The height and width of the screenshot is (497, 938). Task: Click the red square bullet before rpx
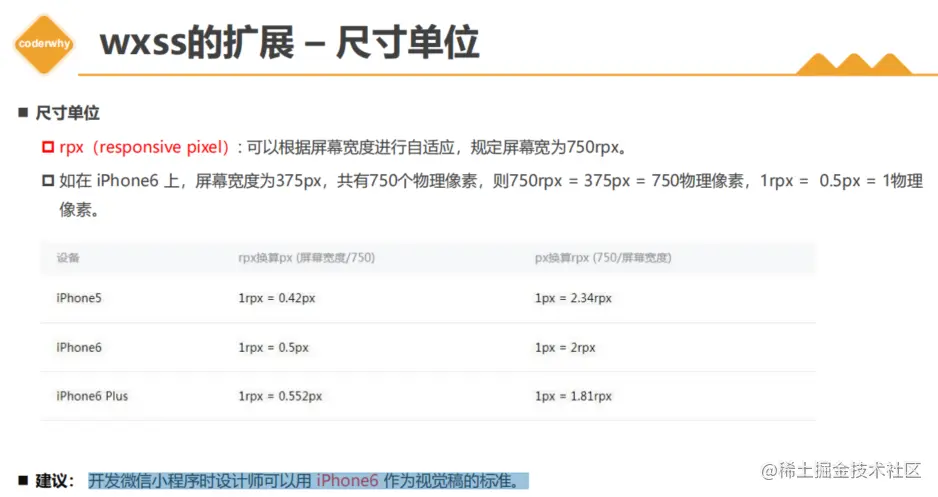point(48,147)
